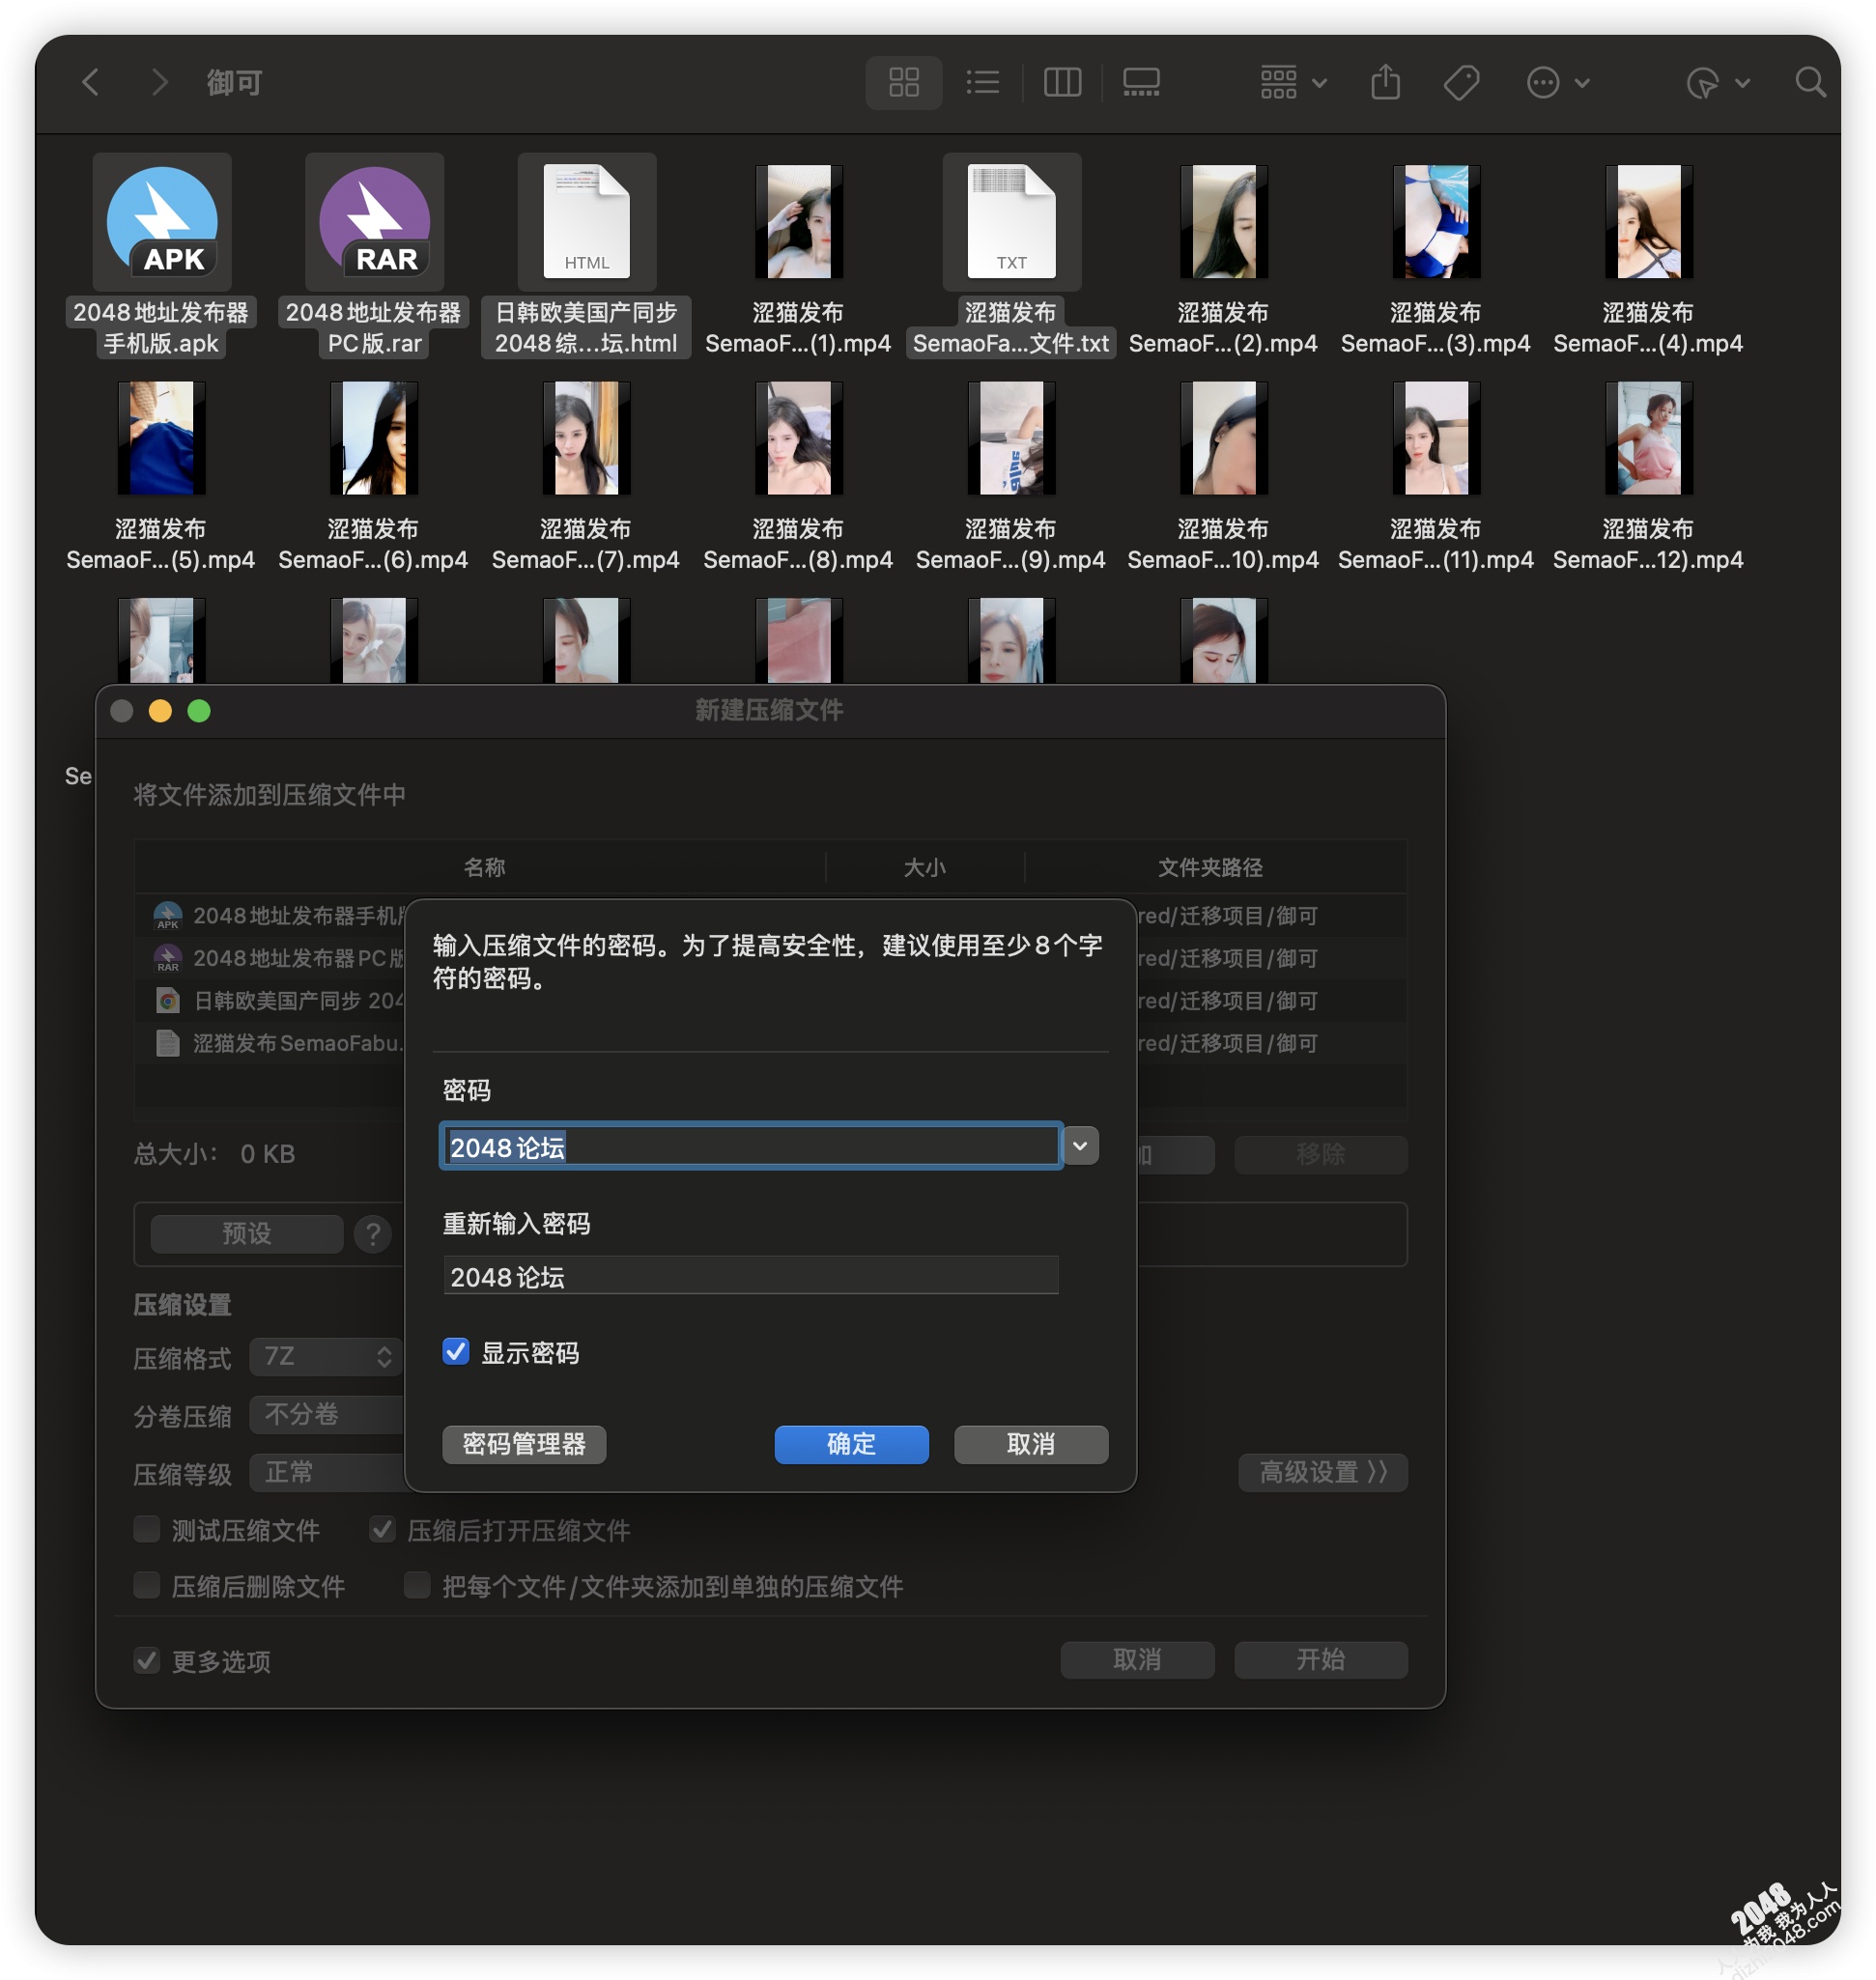Viewport: 1876px width, 1980px height.
Task: Uncheck the 显示密码 checkbox
Action: pos(456,1352)
